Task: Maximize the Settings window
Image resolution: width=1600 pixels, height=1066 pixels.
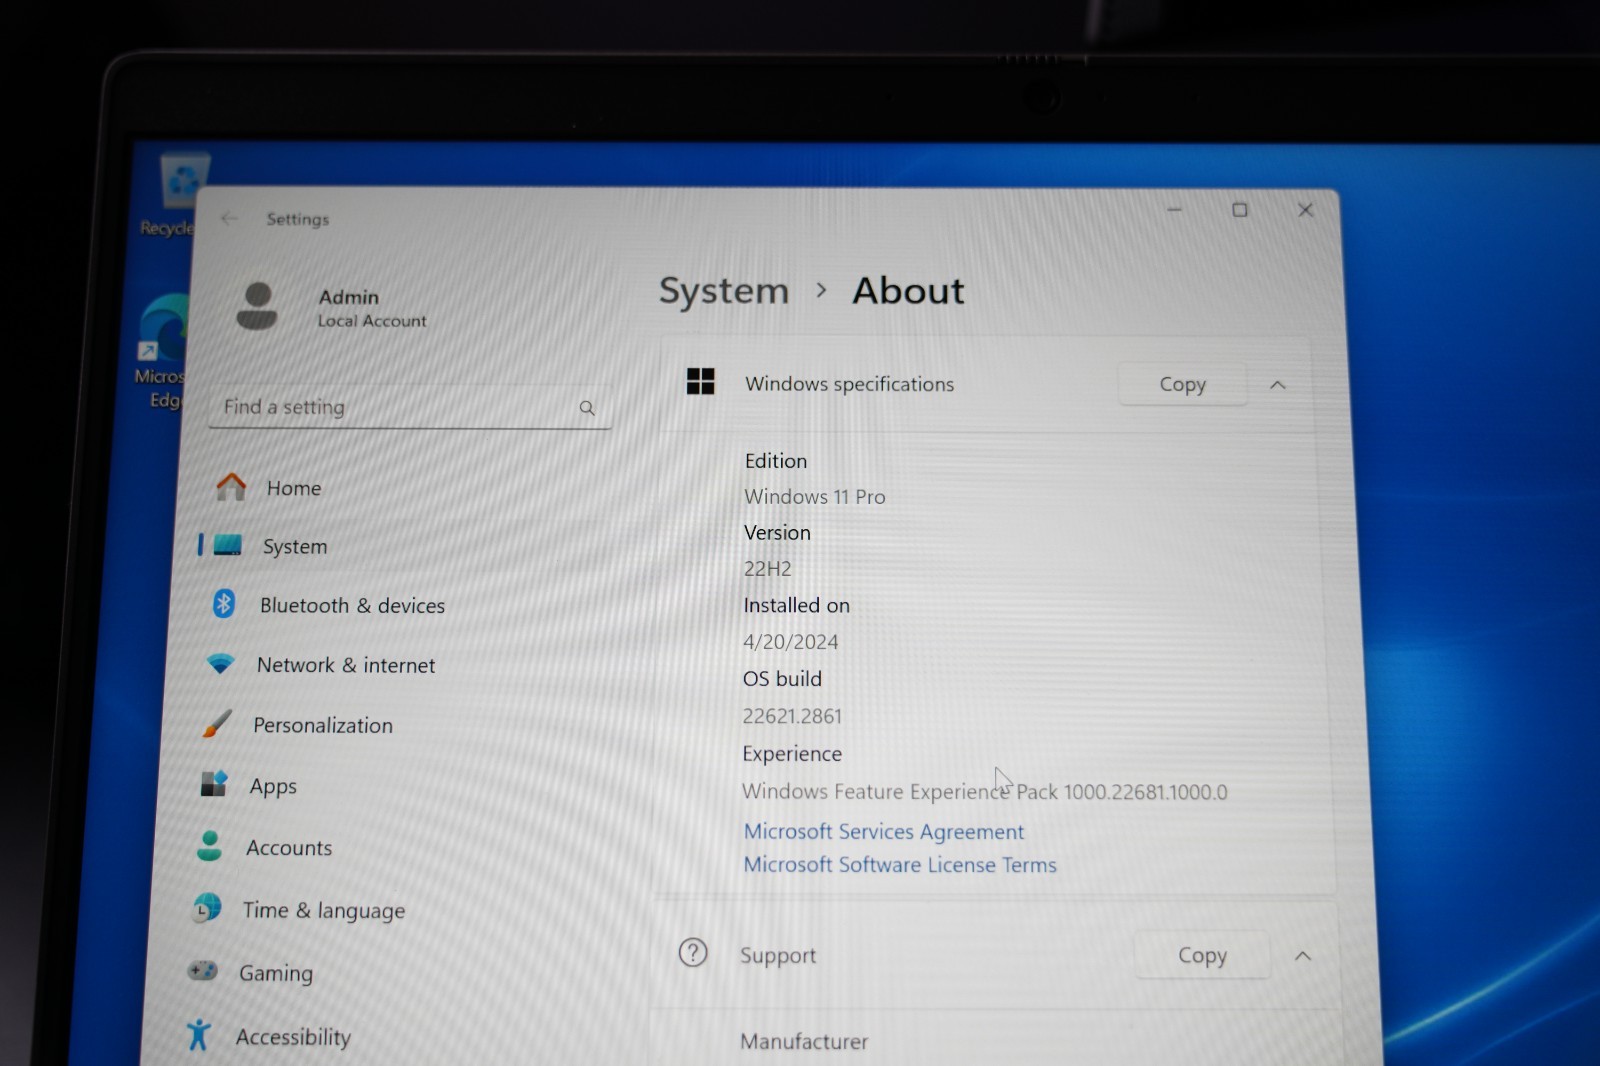Action: click(1240, 210)
